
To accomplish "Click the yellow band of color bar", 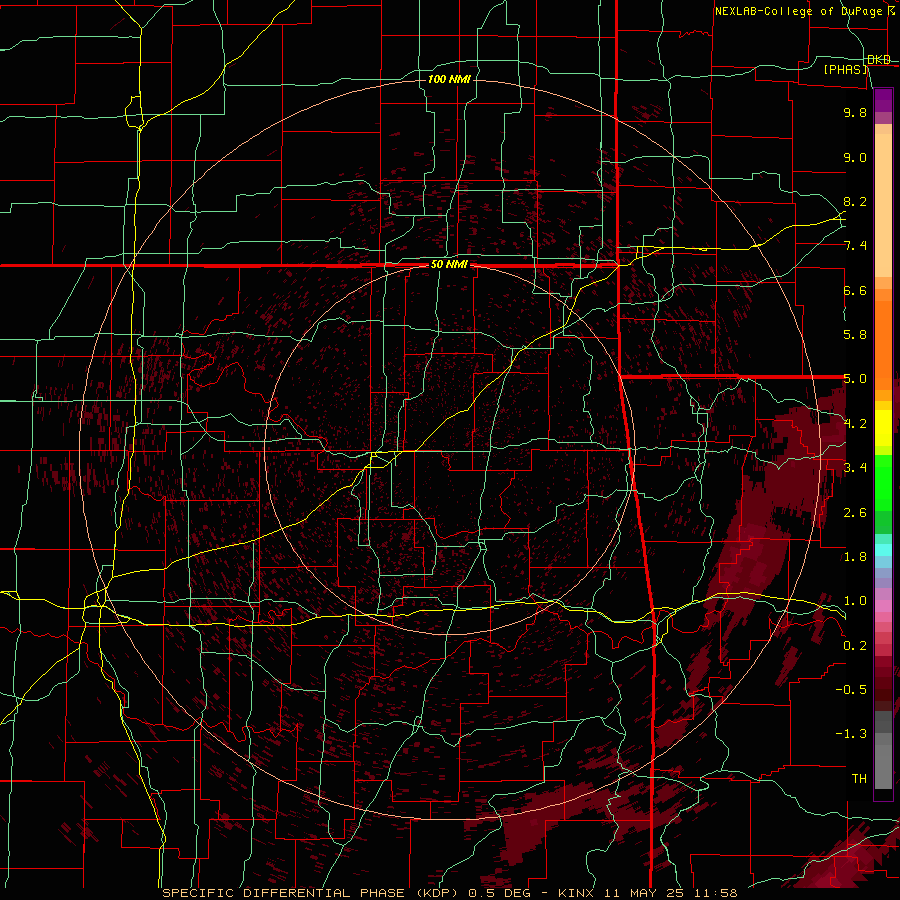I will click(x=883, y=428).
